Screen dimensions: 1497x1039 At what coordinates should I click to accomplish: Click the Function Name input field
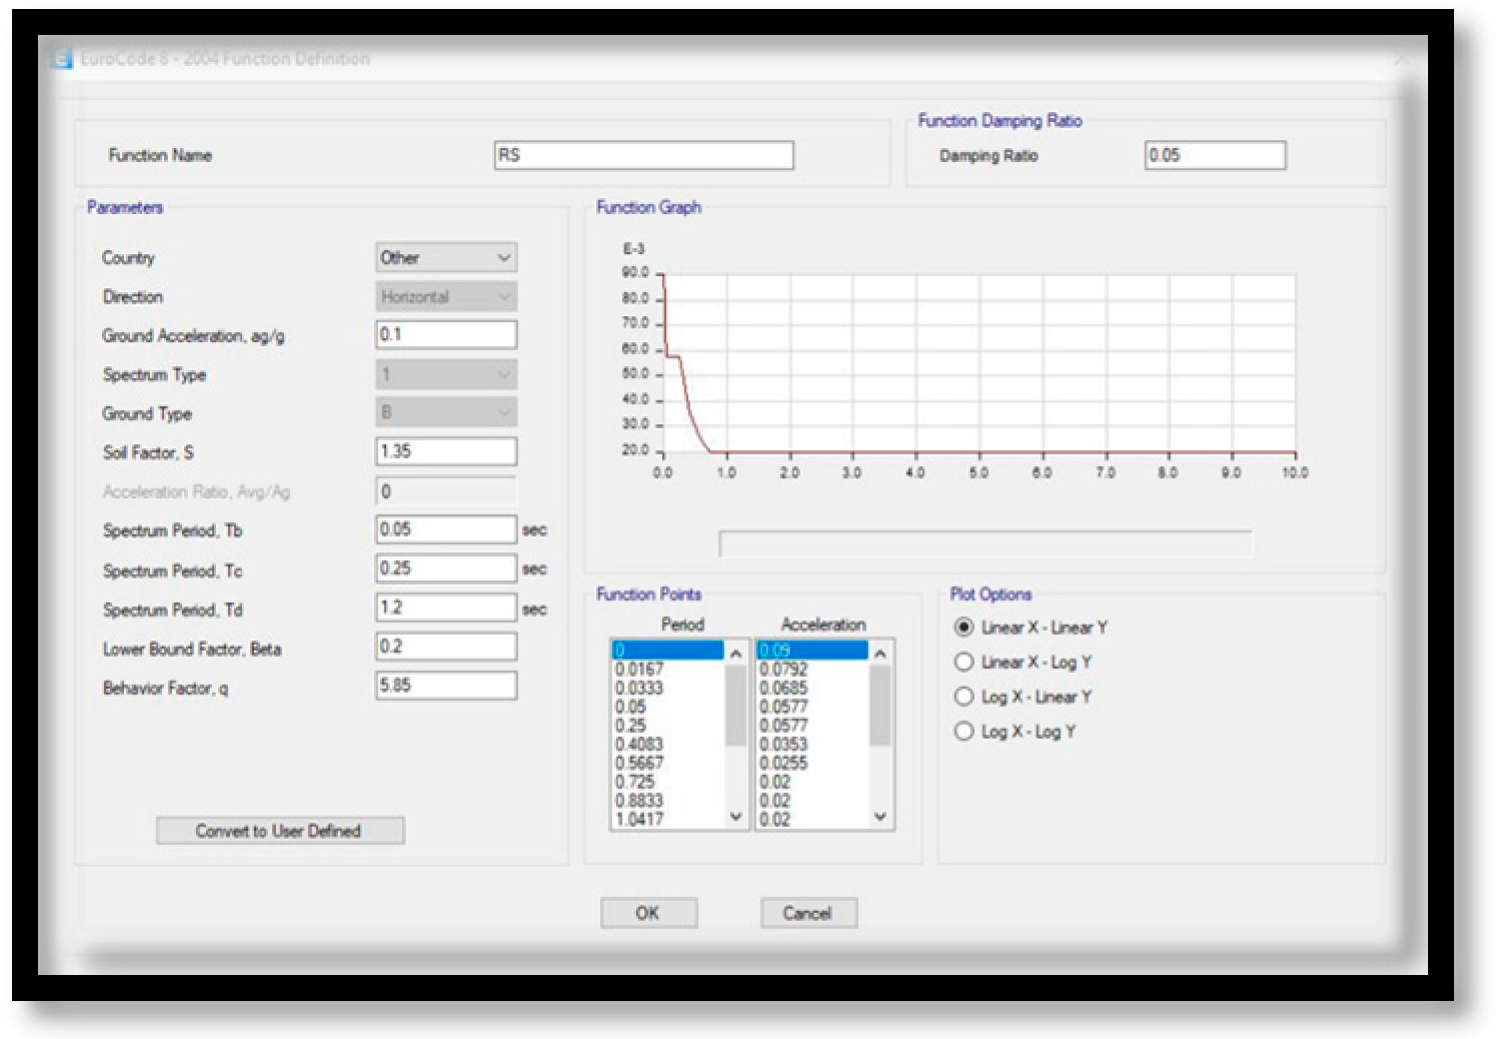pos(643,155)
